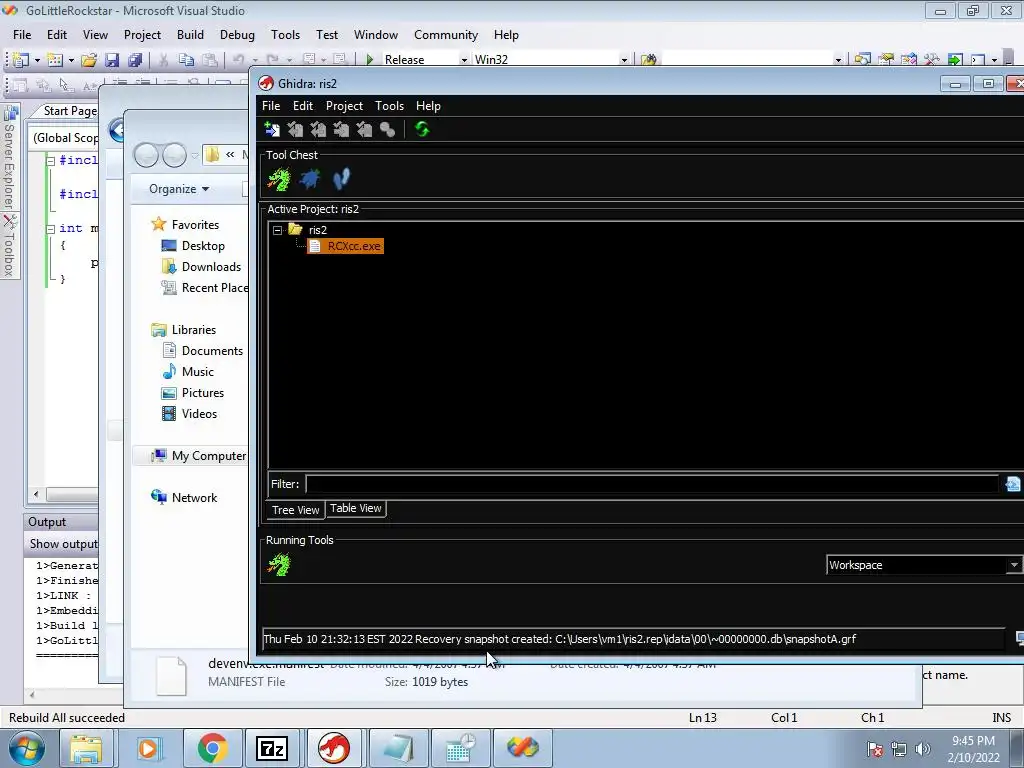The height and width of the screenshot is (768, 1024).
Task: Switch to Tree View tab
Action: (x=295, y=510)
